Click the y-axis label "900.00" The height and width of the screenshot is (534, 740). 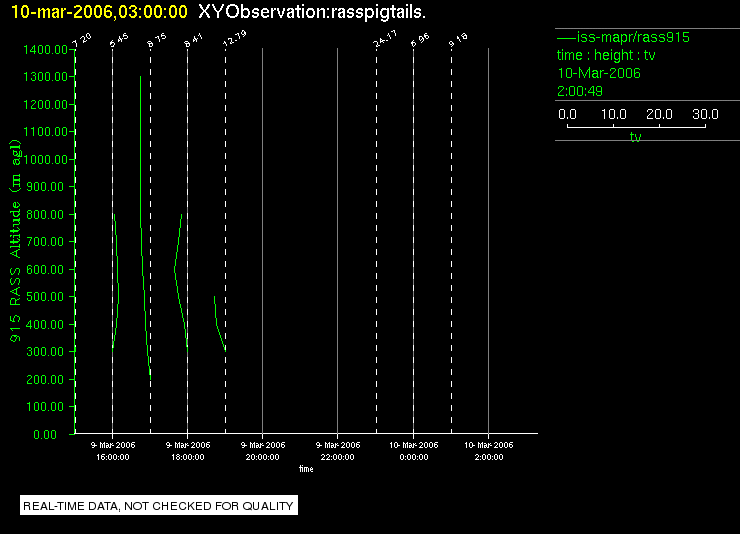45,187
